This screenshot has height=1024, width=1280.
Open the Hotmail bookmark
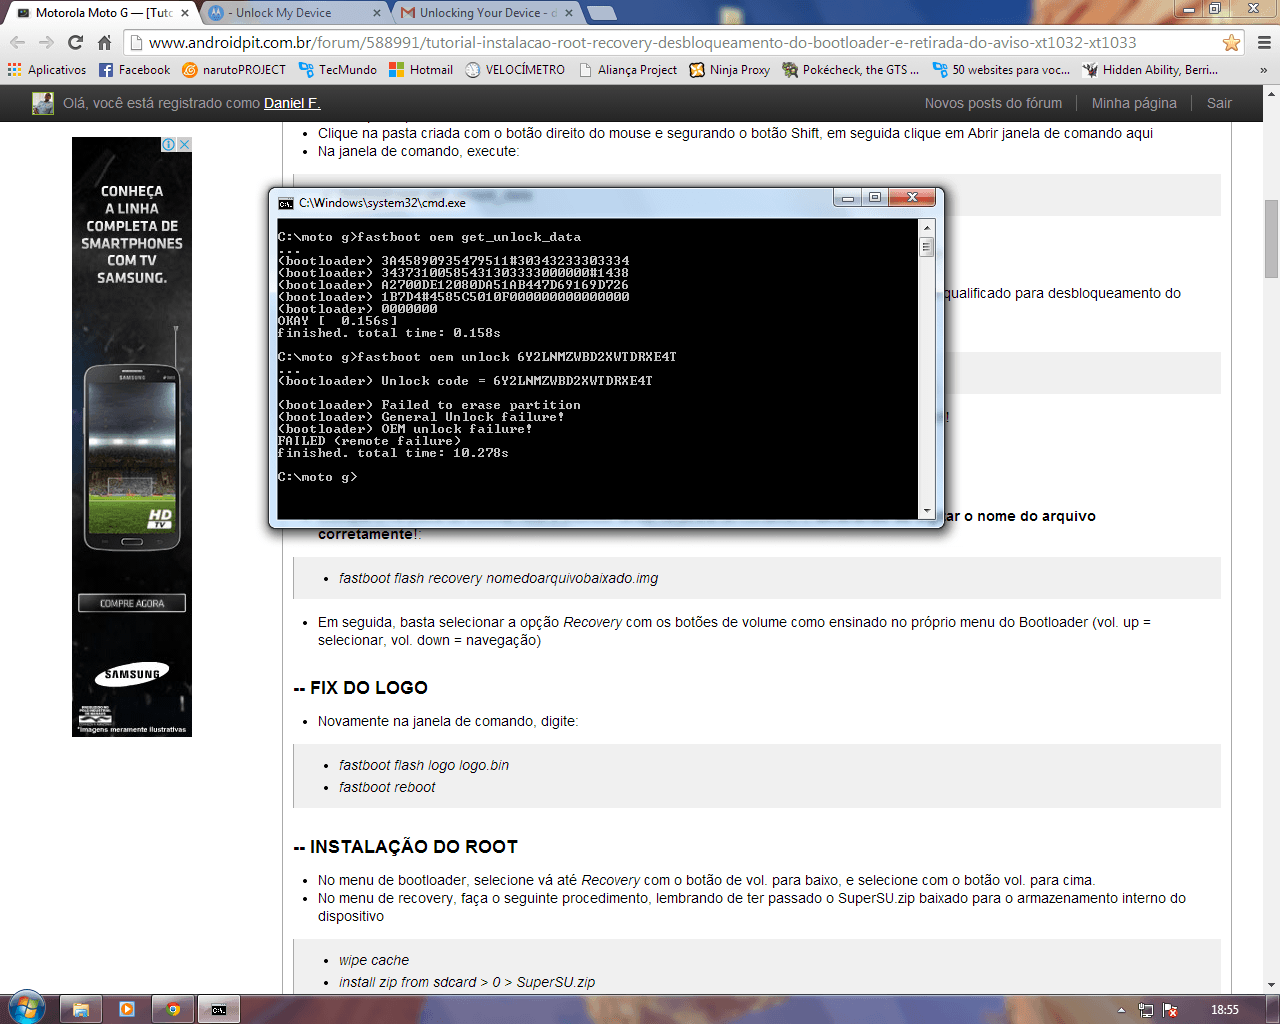(x=421, y=70)
